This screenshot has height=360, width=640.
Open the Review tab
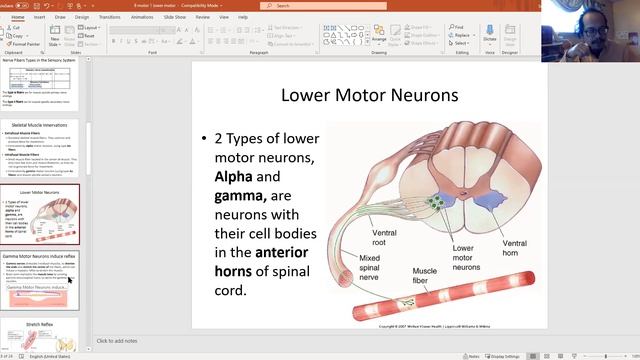point(202,17)
